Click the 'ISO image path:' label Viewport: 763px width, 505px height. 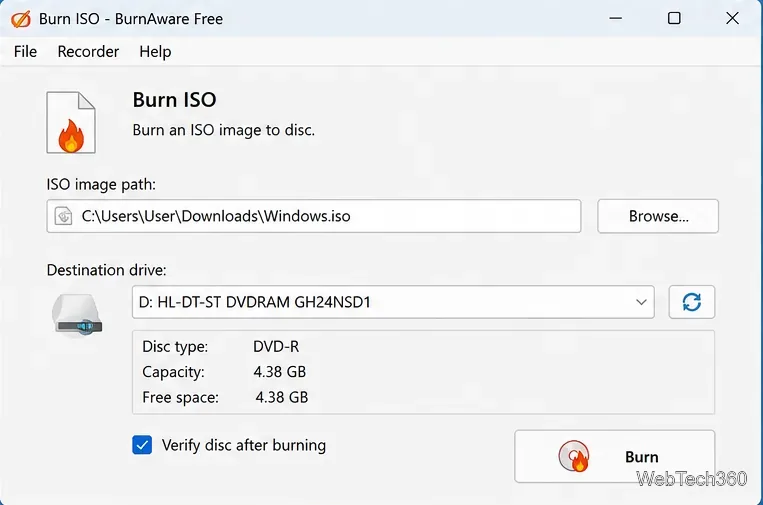click(101, 184)
